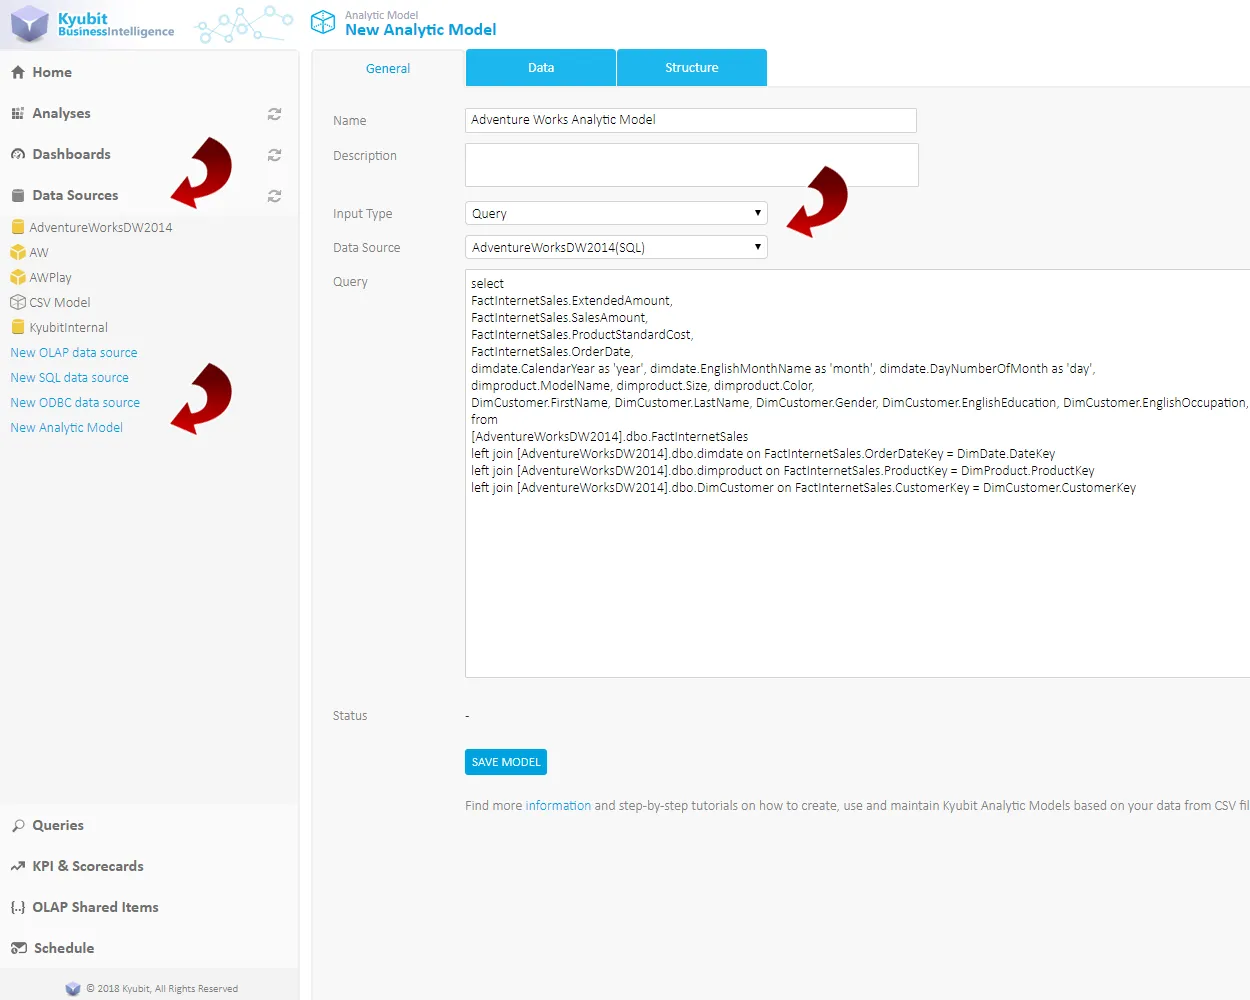Click New ODBC data source link
Image resolution: width=1250 pixels, height=1000 pixels.
75,402
